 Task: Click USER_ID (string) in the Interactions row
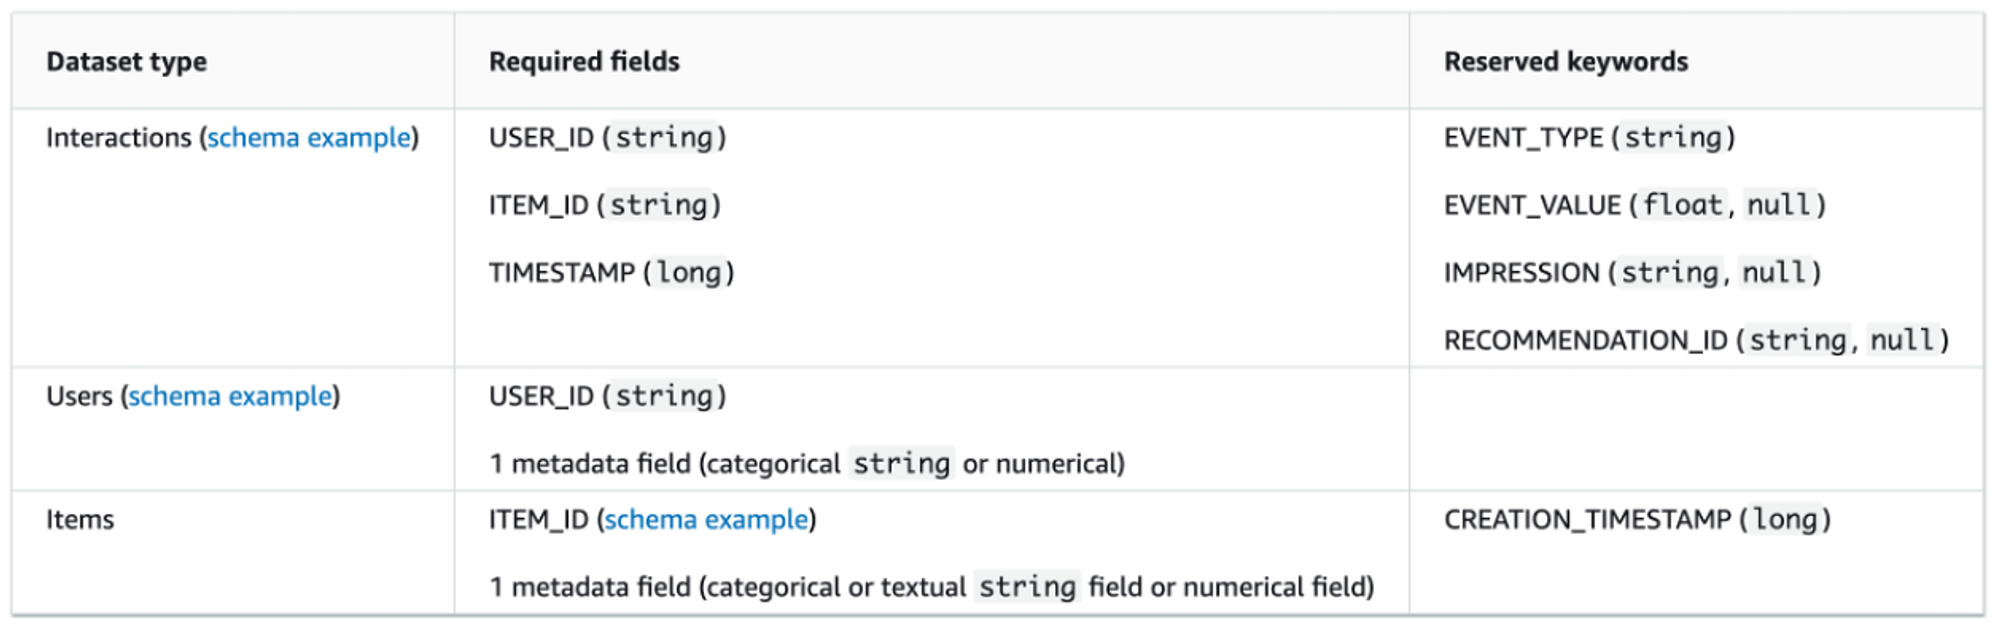[x=607, y=138]
